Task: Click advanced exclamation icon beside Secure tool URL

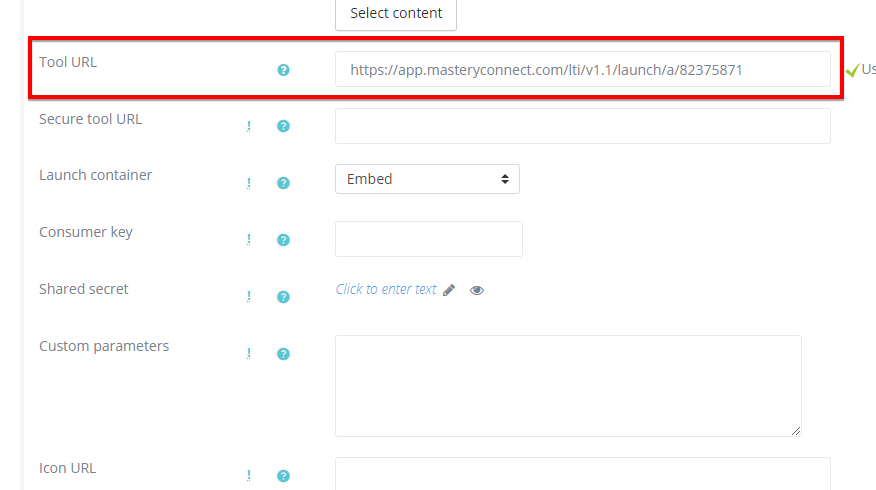Action: [x=249, y=127]
